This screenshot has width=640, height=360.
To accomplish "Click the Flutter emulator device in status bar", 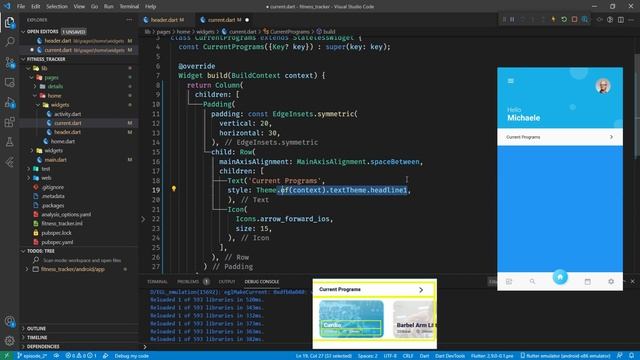I will (x=565, y=356).
